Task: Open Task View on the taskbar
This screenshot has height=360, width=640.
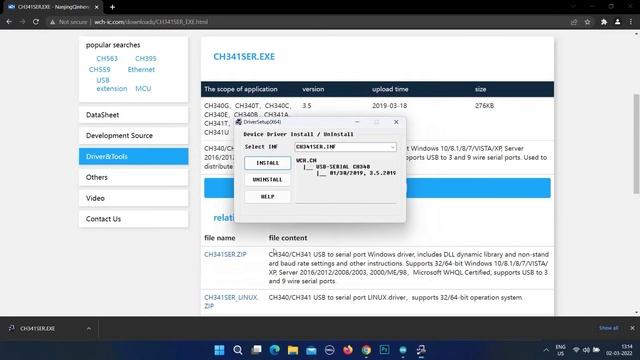Action: [x=256, y=350]
